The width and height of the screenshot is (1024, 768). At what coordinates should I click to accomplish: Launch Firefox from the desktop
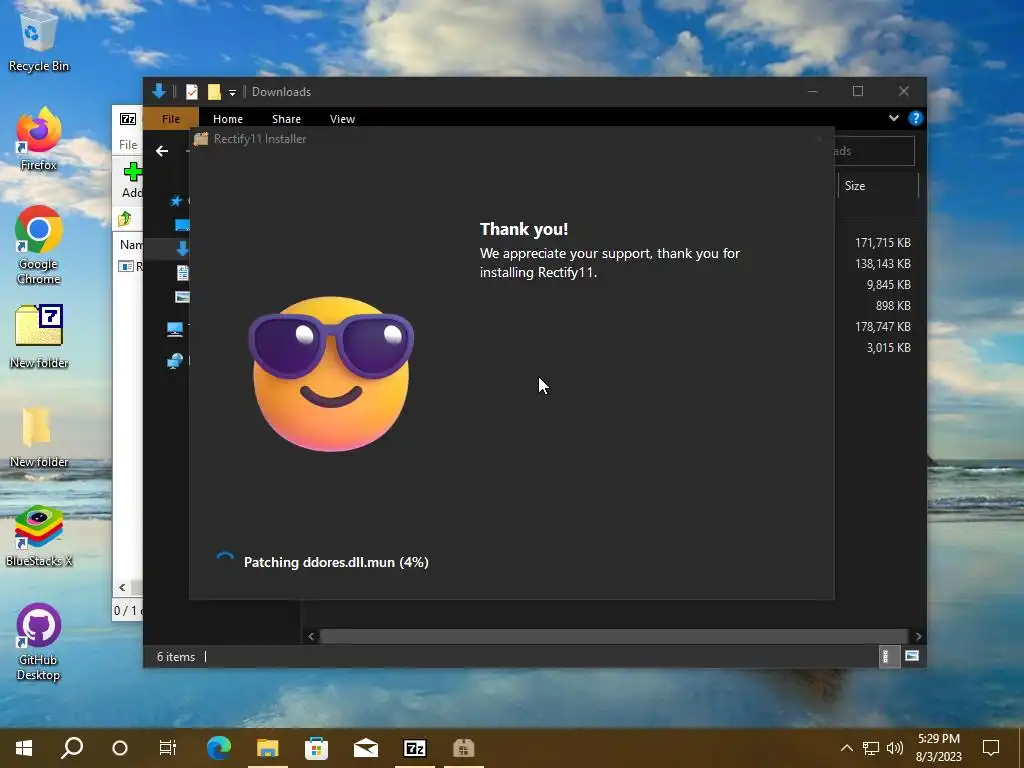click(39, 140)
